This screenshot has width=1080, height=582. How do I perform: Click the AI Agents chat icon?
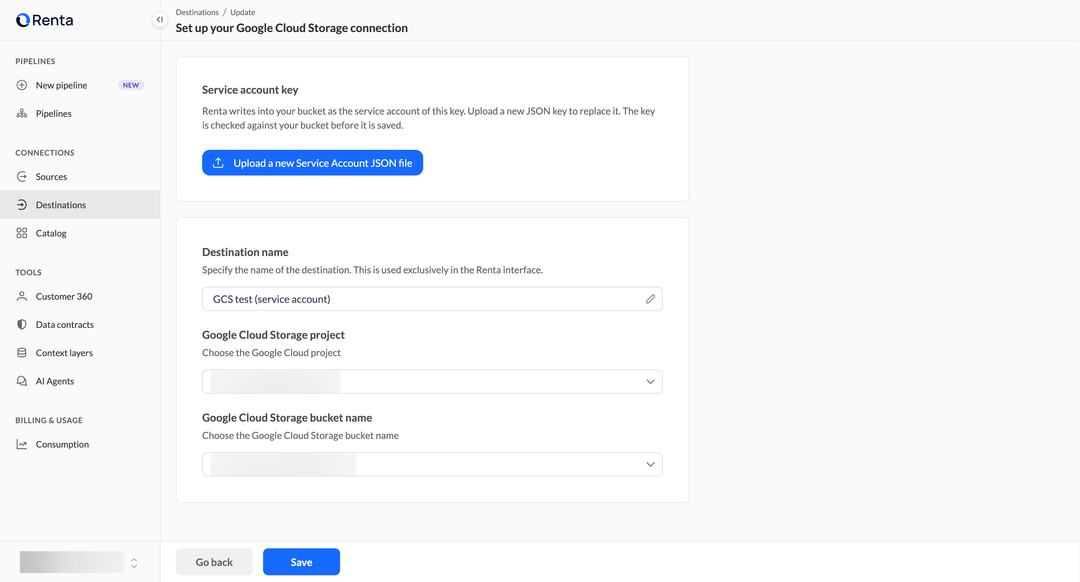click(x=22, y=382)
